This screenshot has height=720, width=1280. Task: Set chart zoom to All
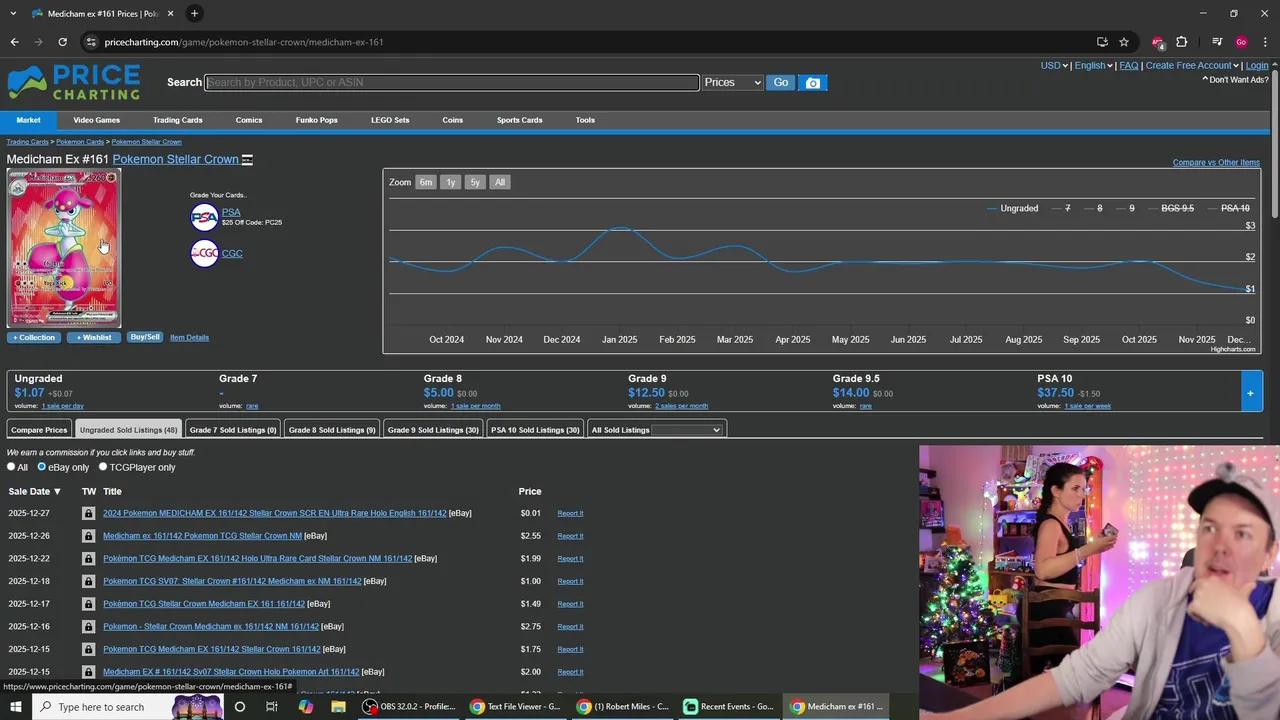500,182
